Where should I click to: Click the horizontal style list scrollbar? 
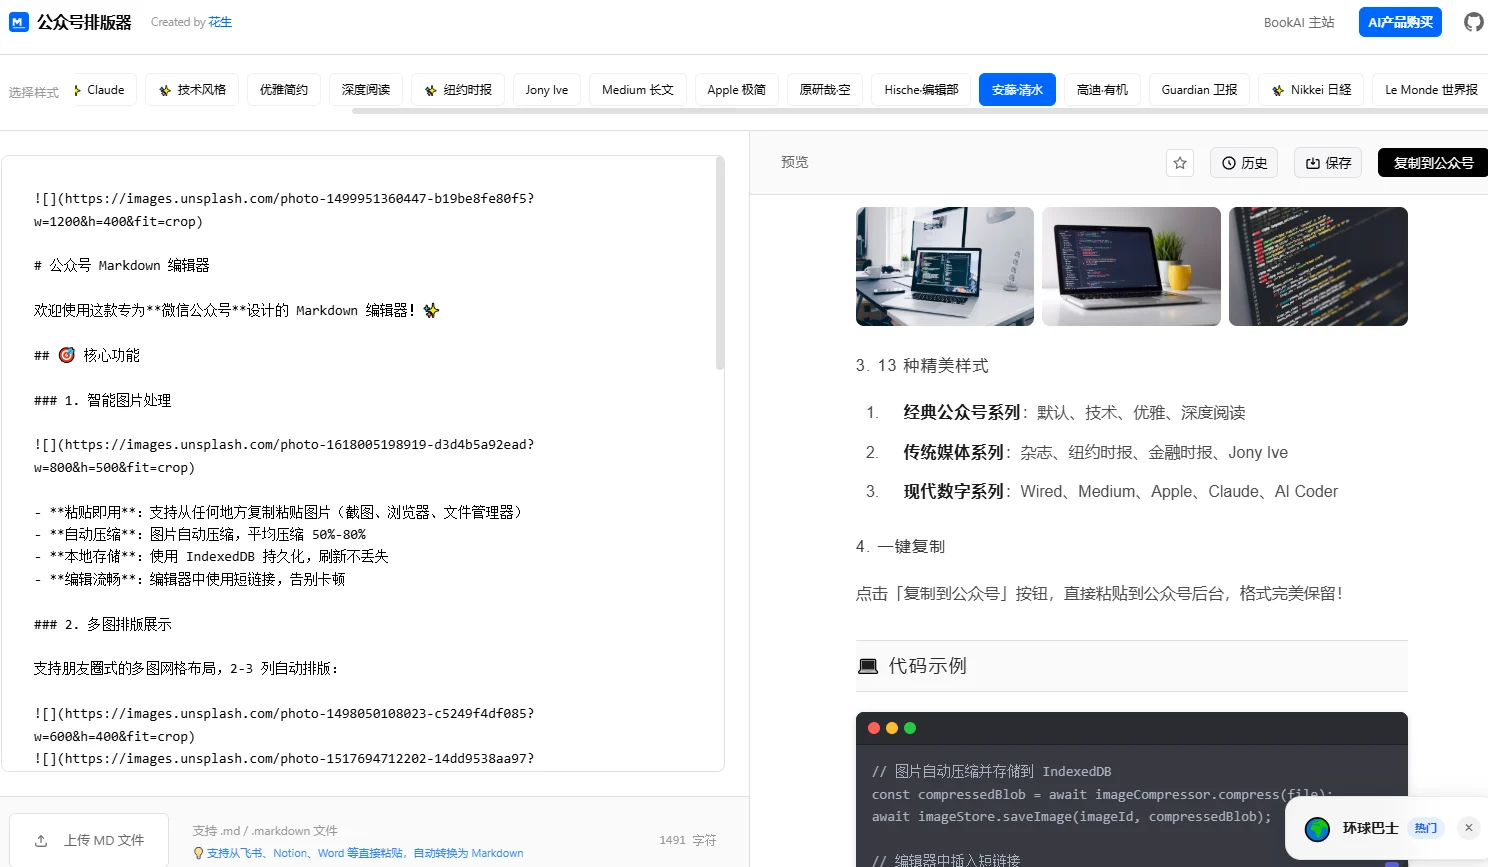tap(900, 111)
